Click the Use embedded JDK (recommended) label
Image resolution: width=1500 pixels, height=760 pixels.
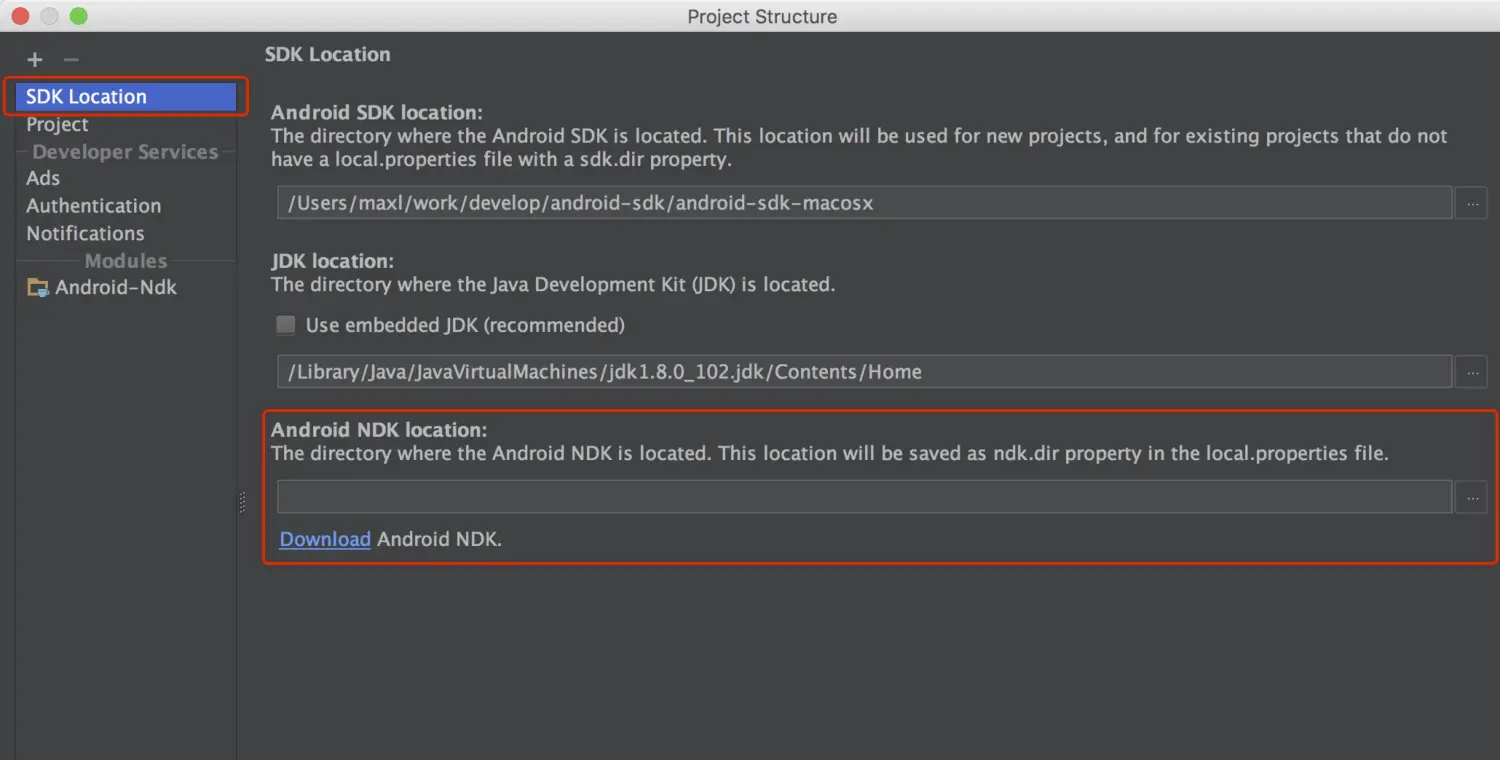[465, 325]
